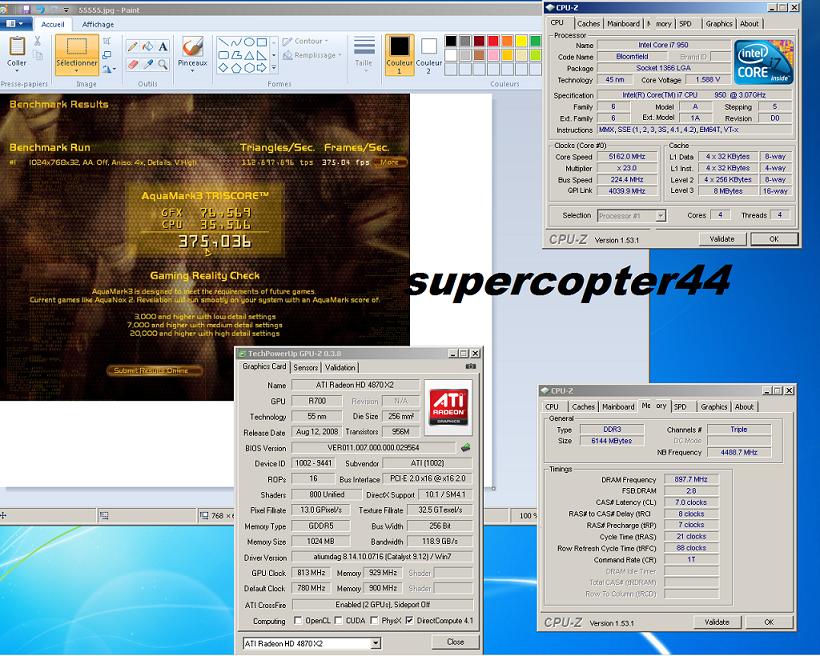Click OK in the top CPU-Z window

point(775,239)
